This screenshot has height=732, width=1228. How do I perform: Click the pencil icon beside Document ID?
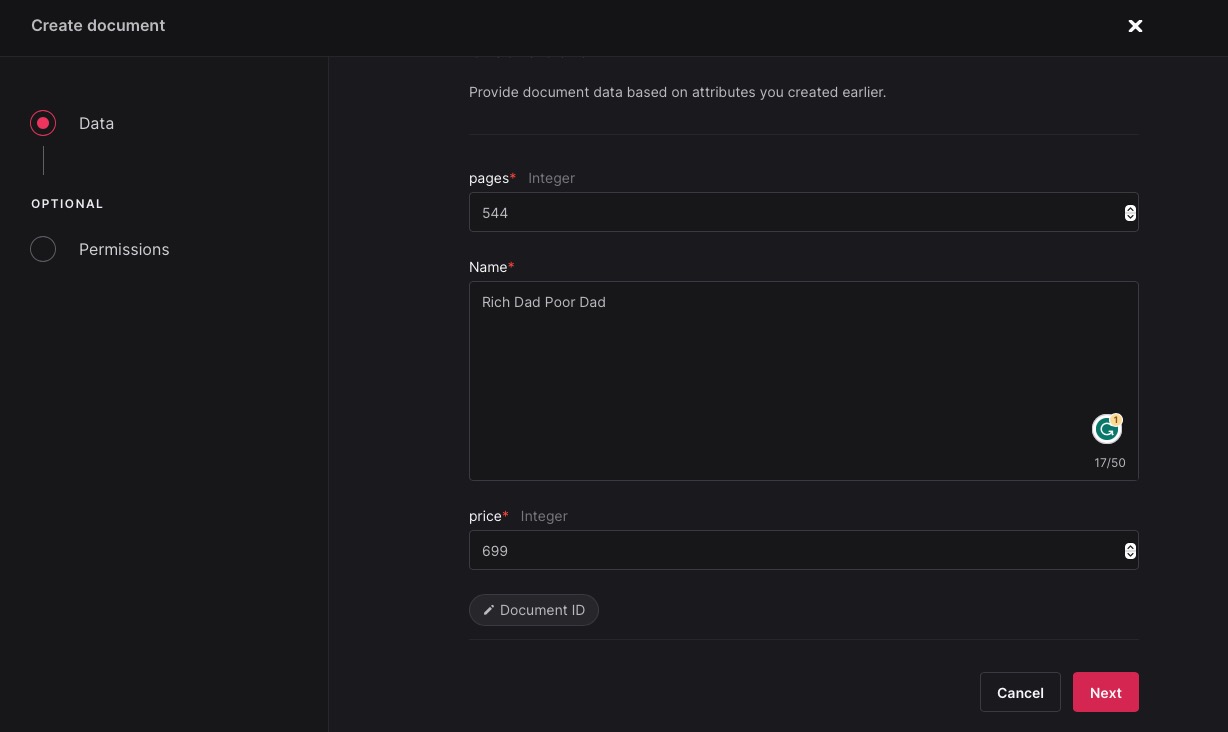(489, 610)
